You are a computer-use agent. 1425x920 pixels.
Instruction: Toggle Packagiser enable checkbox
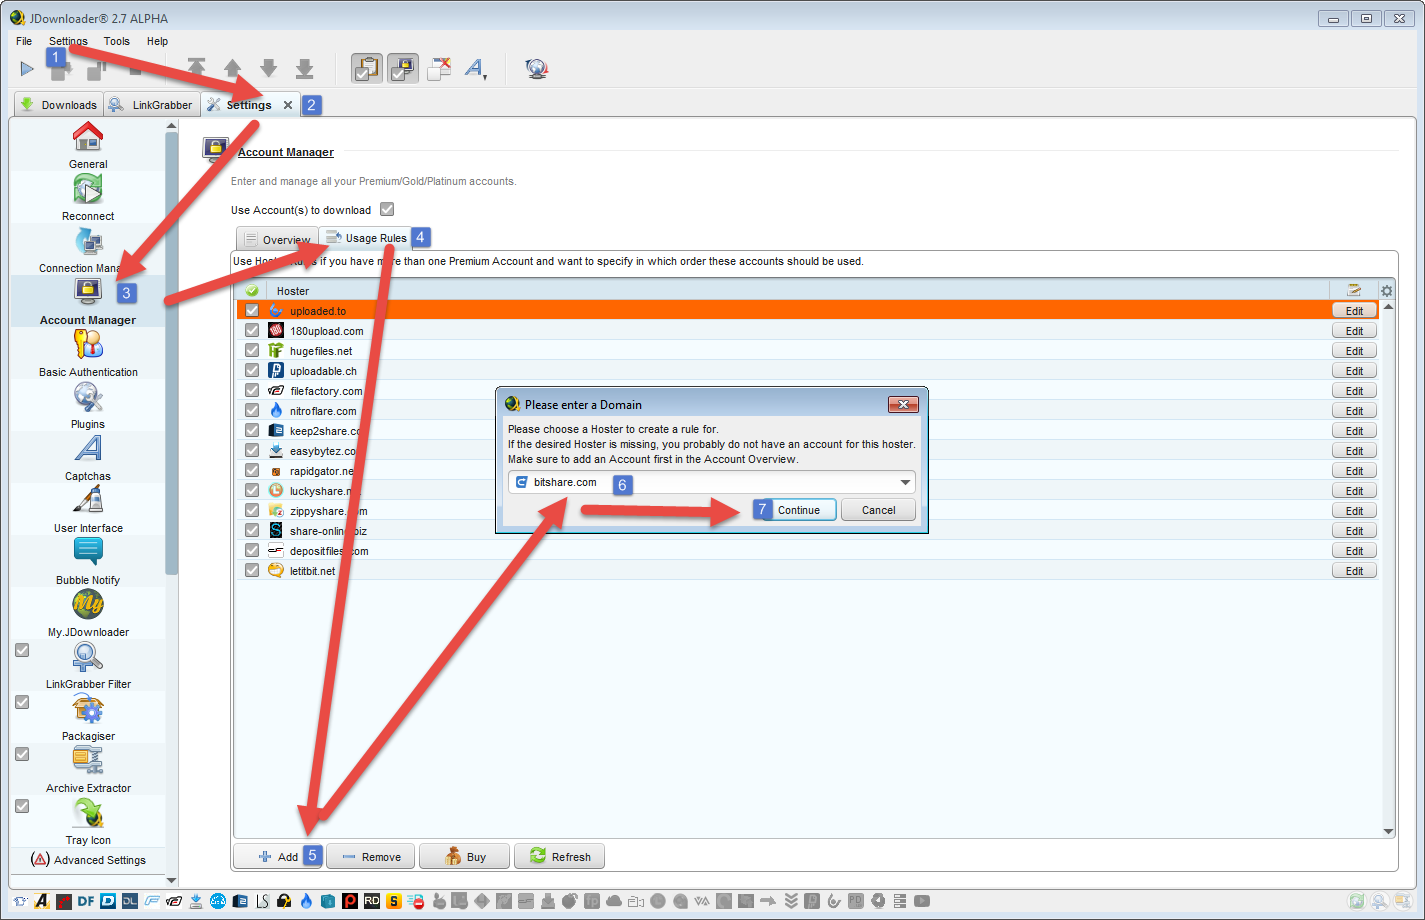coord(22,702)
